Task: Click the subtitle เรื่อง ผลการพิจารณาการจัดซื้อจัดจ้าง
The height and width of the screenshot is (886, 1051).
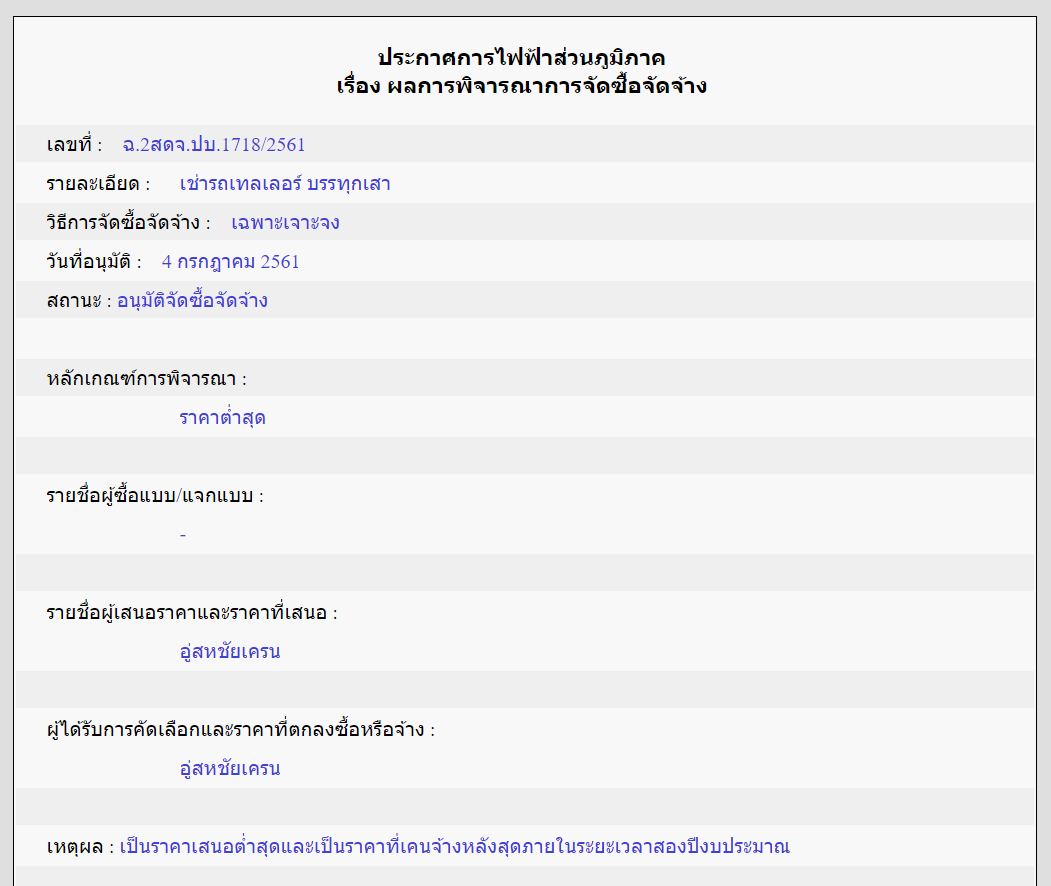Action: click(521, 86)
